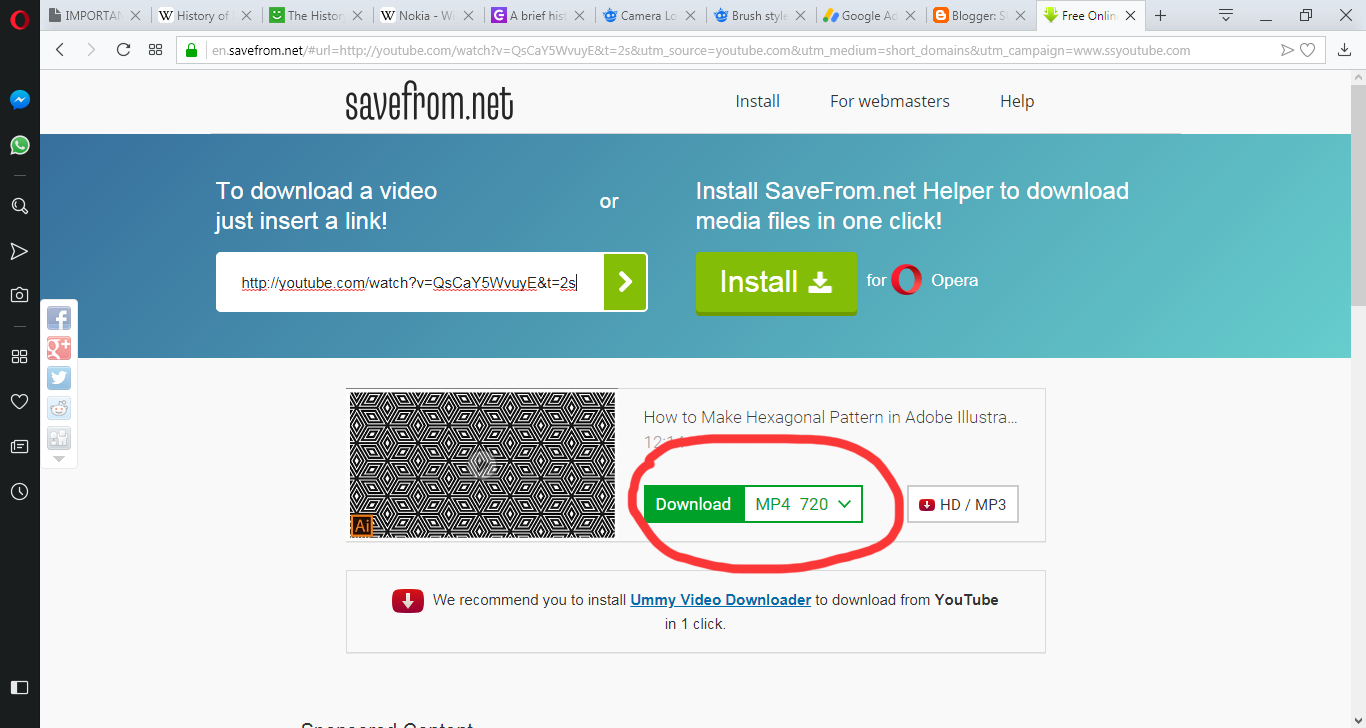Switch to the Blogger tab
The image size is (1366, 728).
[x=982, y=16]
